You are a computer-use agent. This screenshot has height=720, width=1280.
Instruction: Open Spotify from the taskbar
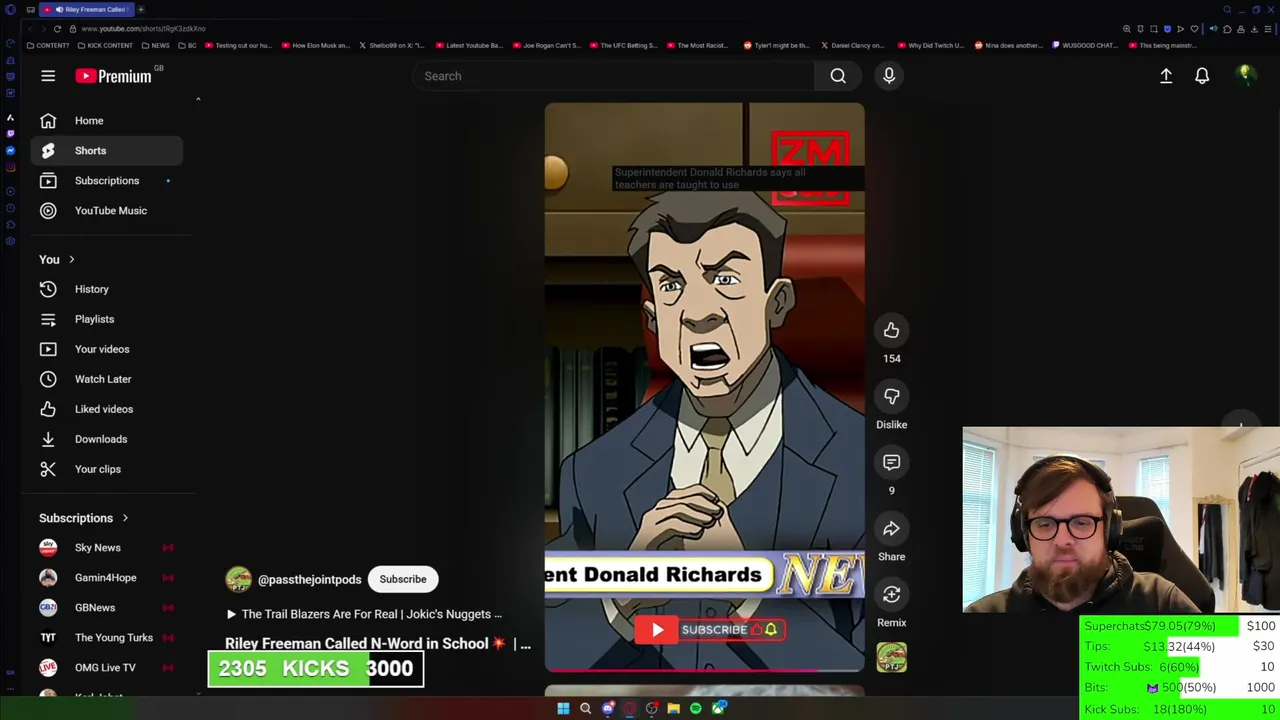(696, 708)
